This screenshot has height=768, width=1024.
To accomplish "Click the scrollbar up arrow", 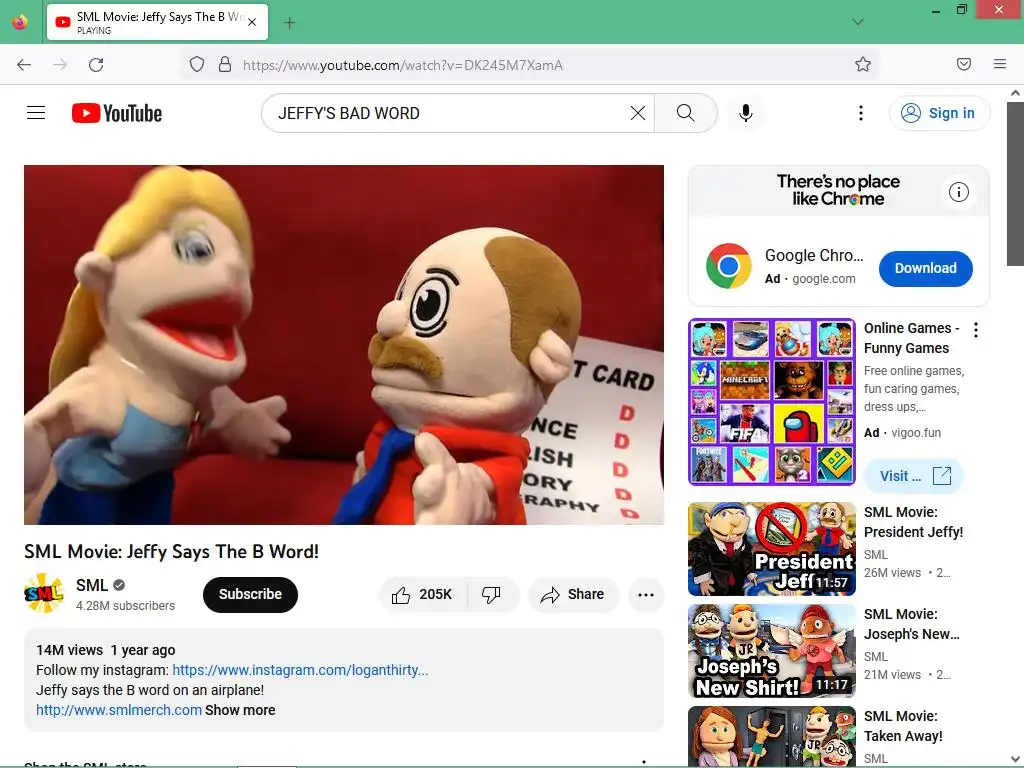I will [x=1015, y=93].
